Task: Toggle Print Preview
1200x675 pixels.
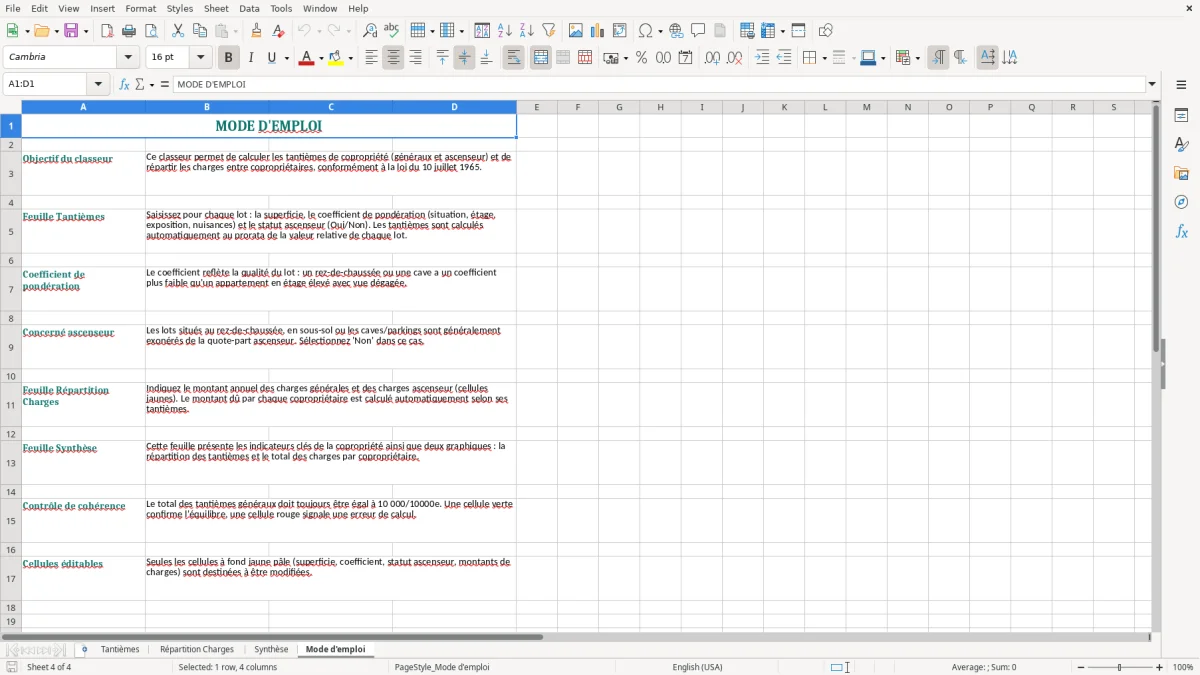Action: click(x=149, y=31)
